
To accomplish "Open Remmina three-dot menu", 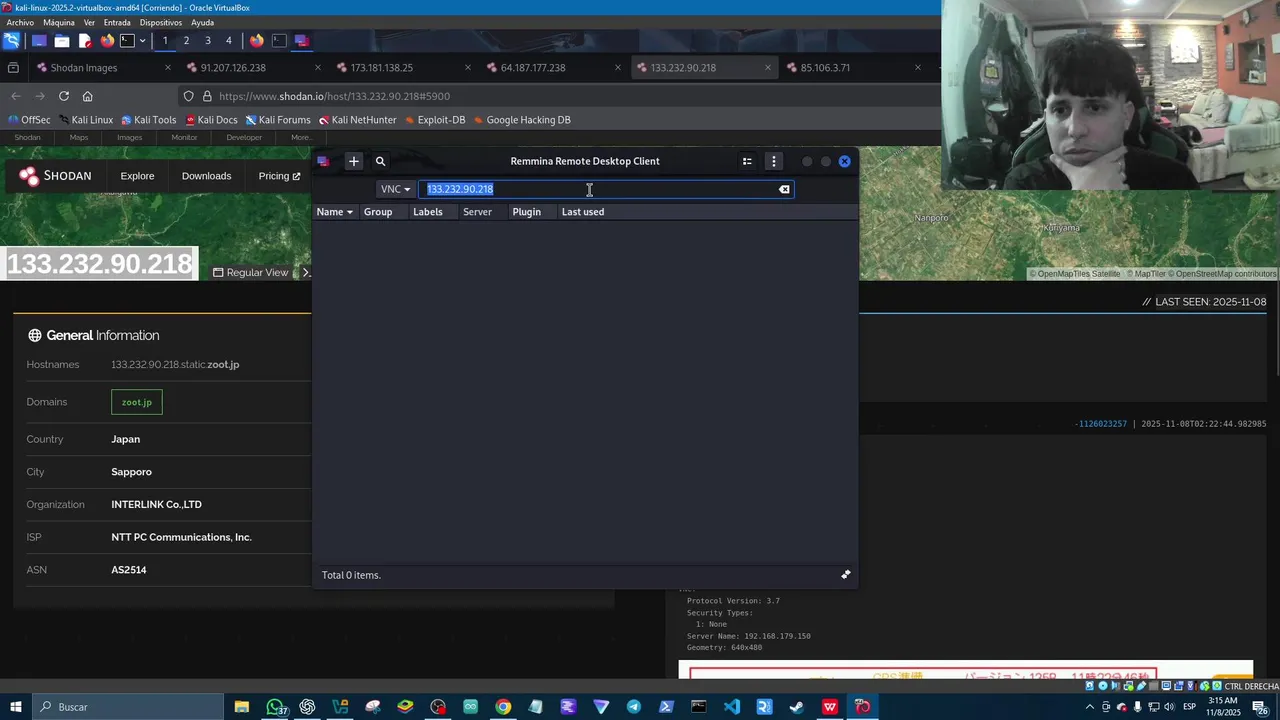I will coord(773,161).
